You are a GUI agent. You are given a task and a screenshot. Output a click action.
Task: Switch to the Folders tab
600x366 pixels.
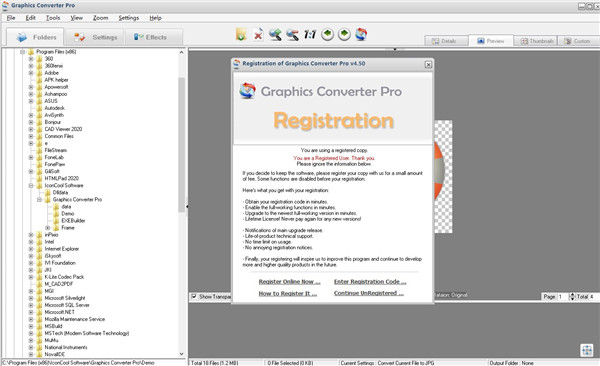(x=35, y=37)
